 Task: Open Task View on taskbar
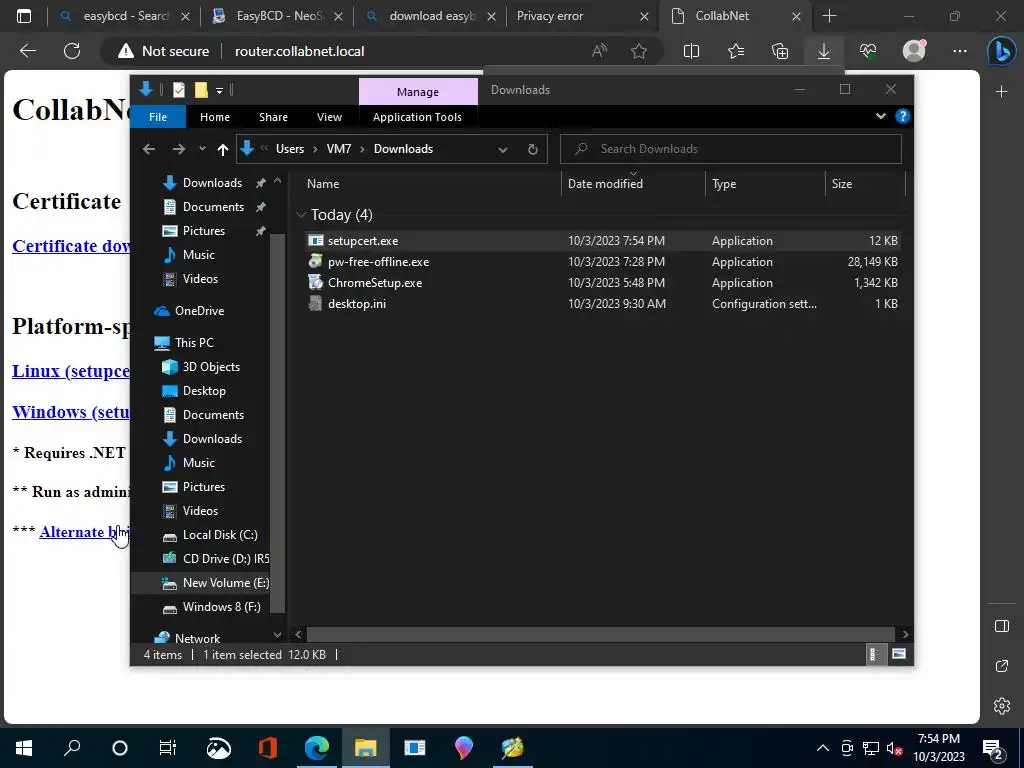click(x=168, y=748)
